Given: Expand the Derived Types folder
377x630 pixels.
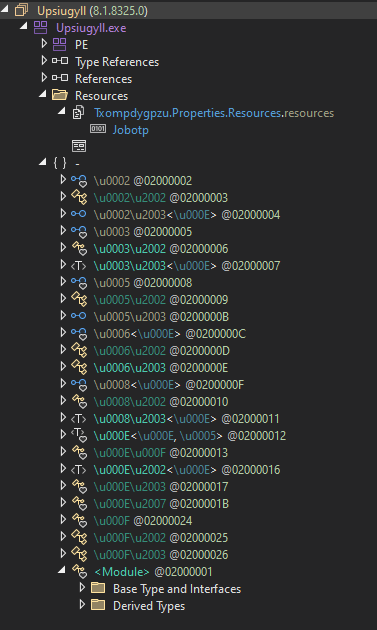Looking at the screenshot, I should (x=82, y=604).
